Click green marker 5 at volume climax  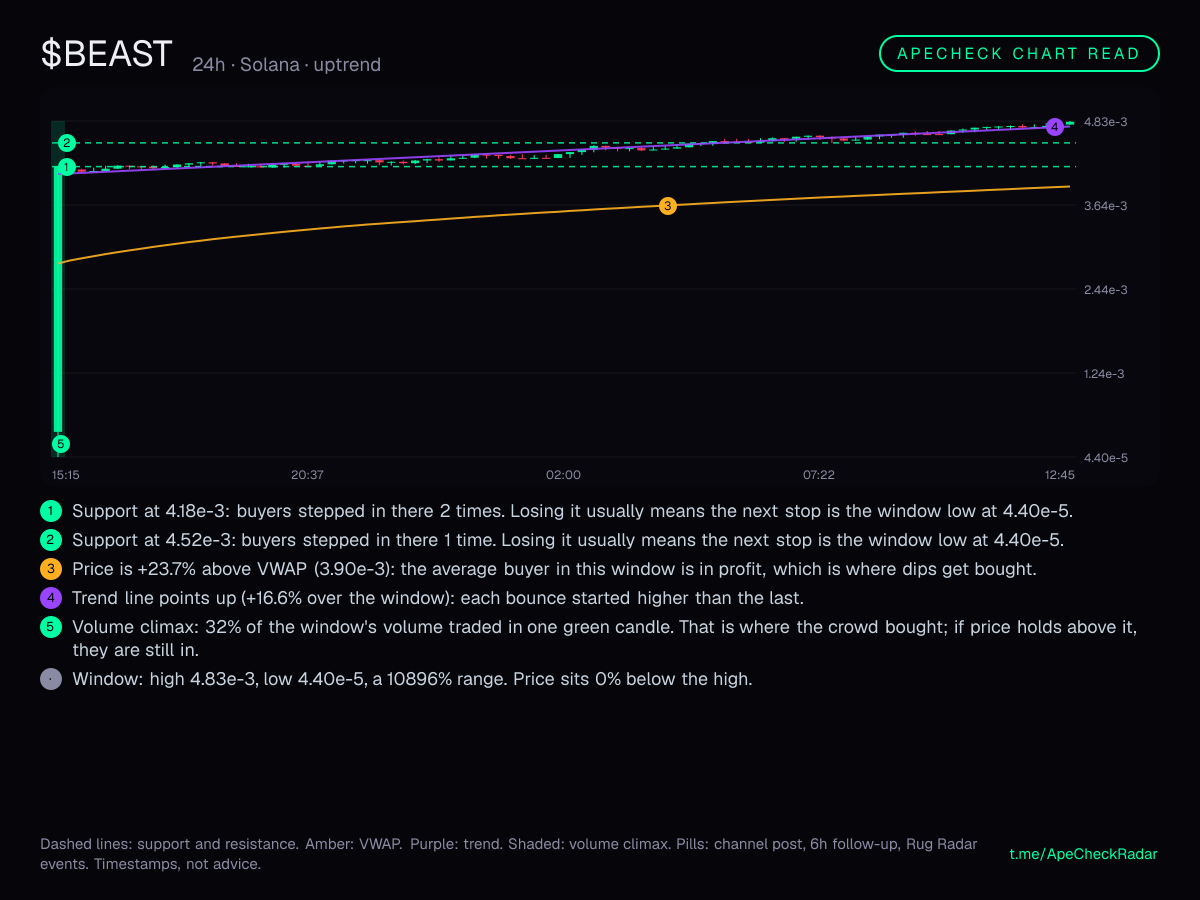(x=60, y=444)
